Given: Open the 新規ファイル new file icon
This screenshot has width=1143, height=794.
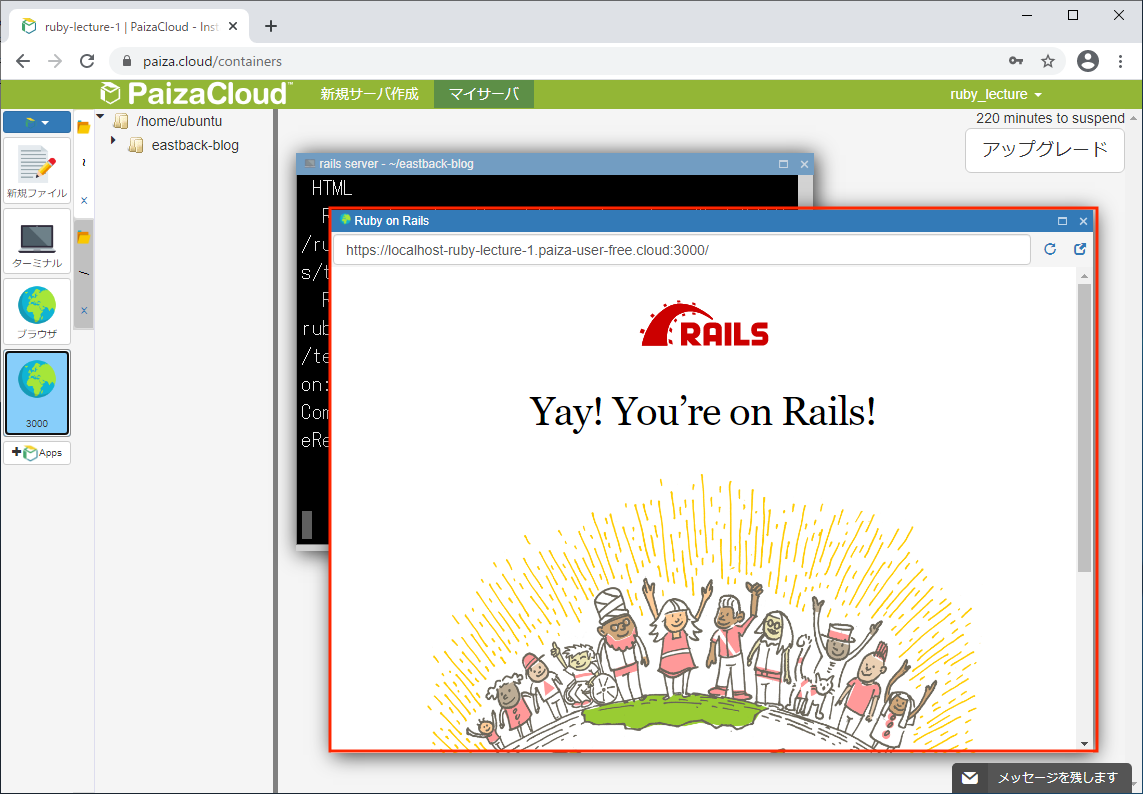Looking at the screenshot, I should point(37,171).
